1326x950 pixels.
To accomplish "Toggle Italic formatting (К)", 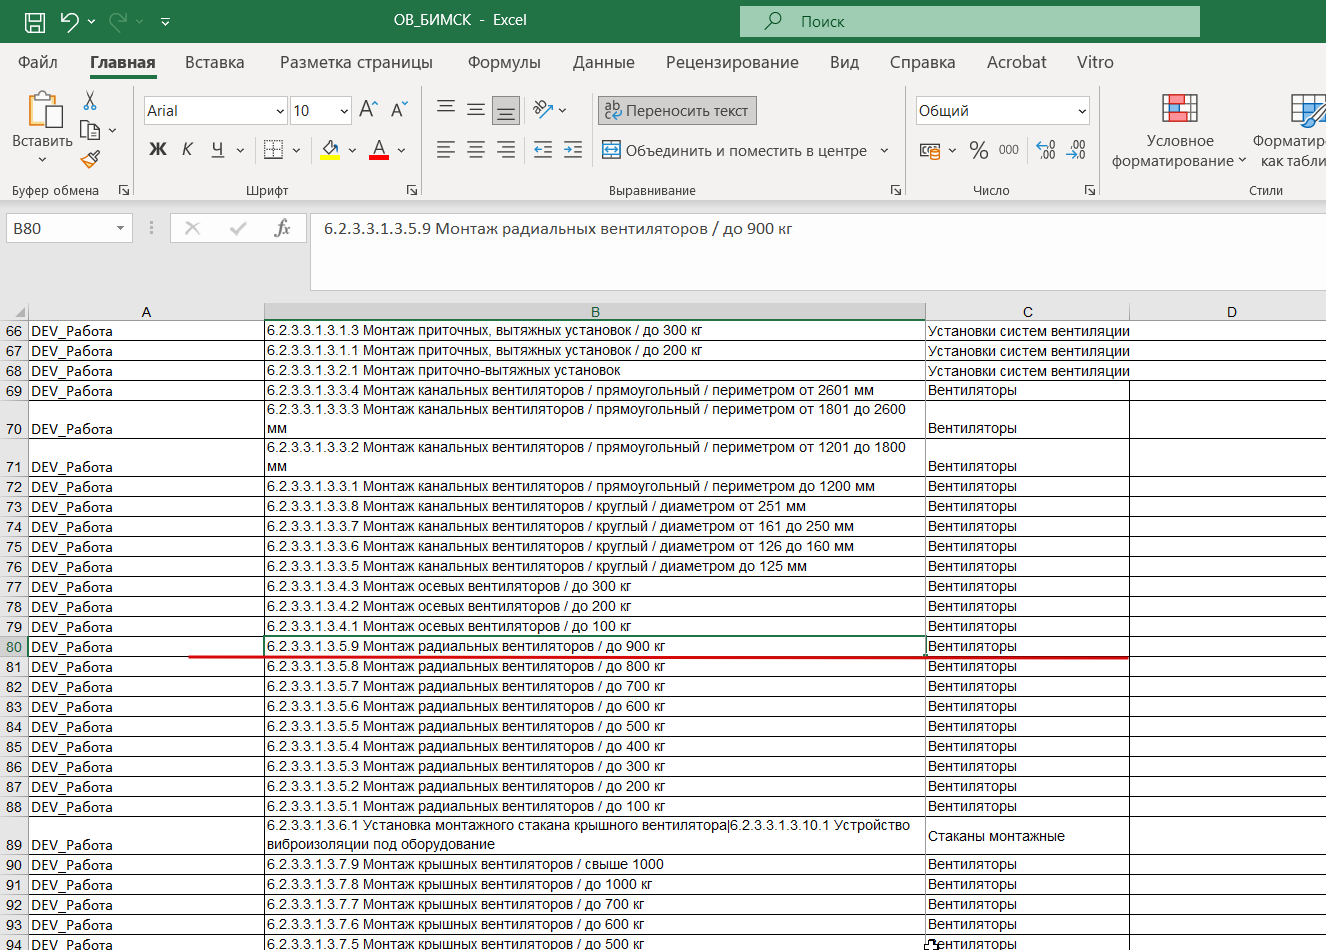I will (187, 150).
